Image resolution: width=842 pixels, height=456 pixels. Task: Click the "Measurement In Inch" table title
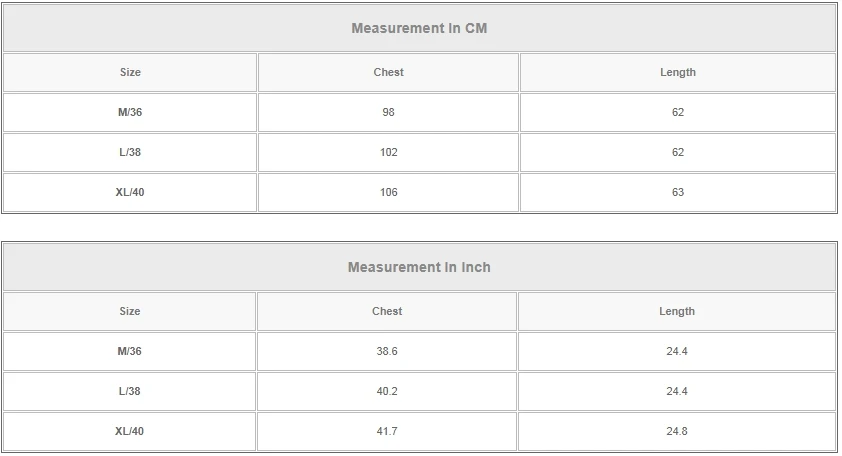419,267
